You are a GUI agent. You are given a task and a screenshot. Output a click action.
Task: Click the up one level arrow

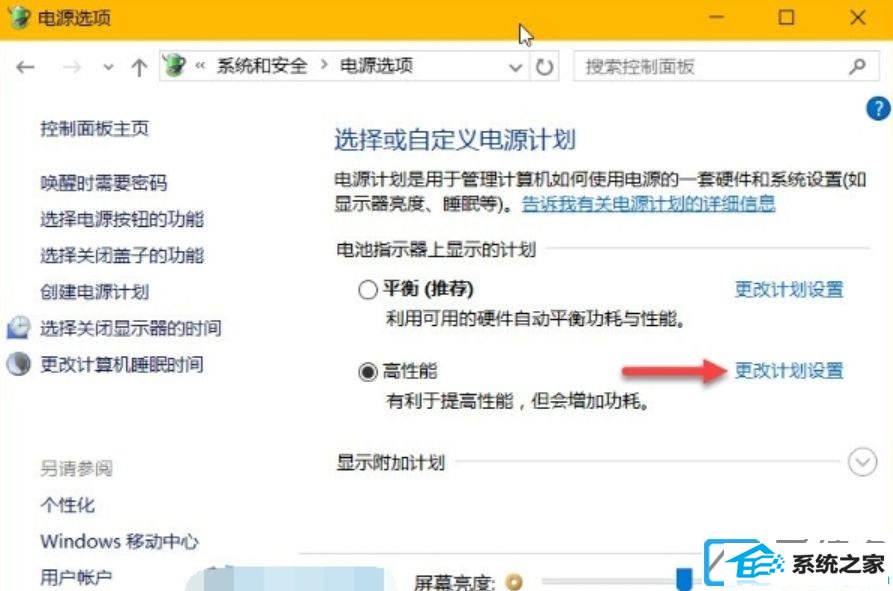click(139, 68)
